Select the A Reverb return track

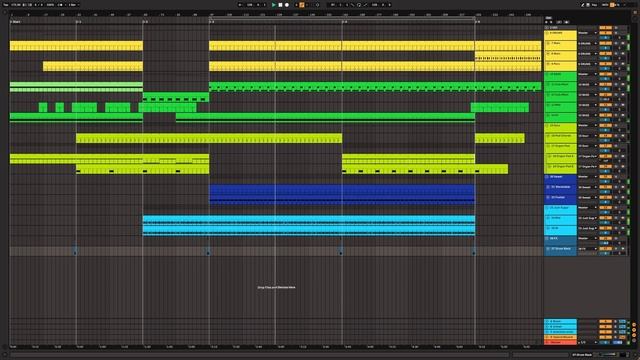[560, 321]
